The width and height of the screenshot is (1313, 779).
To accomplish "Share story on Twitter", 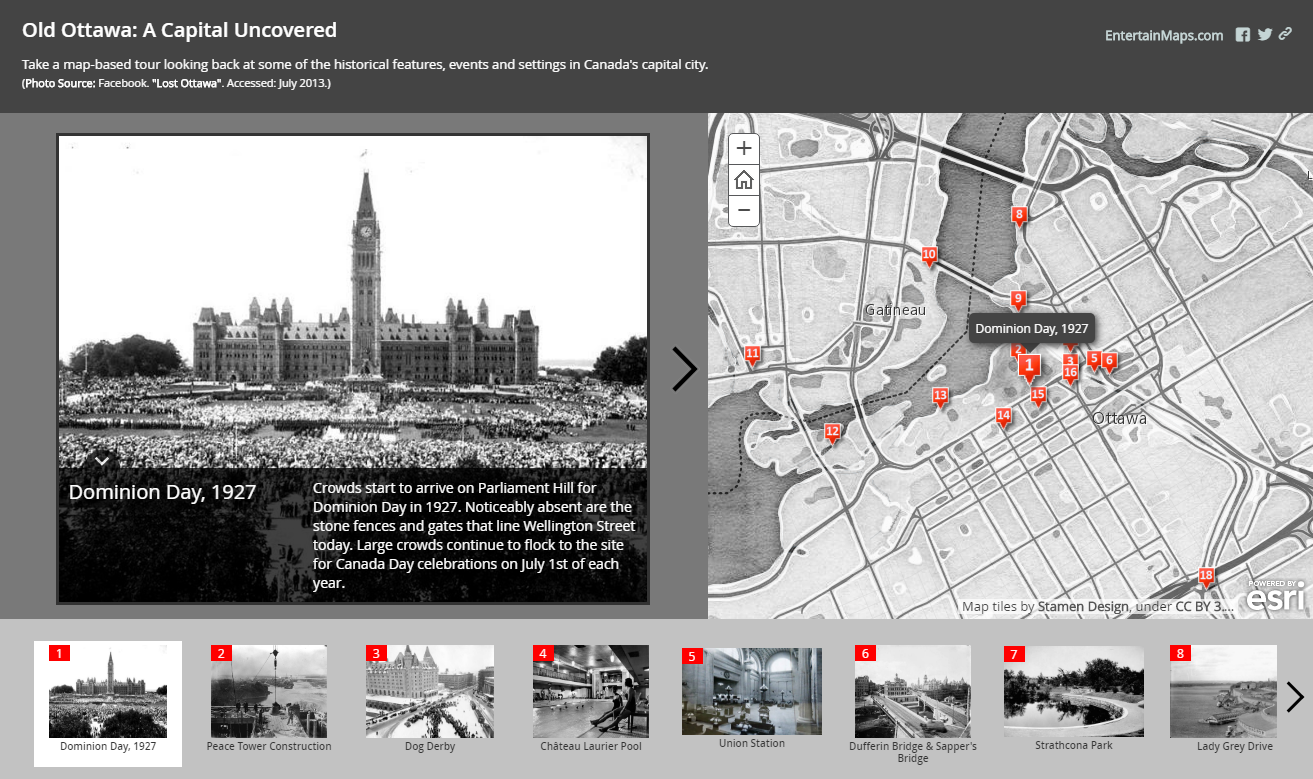I will [1265, 35].
